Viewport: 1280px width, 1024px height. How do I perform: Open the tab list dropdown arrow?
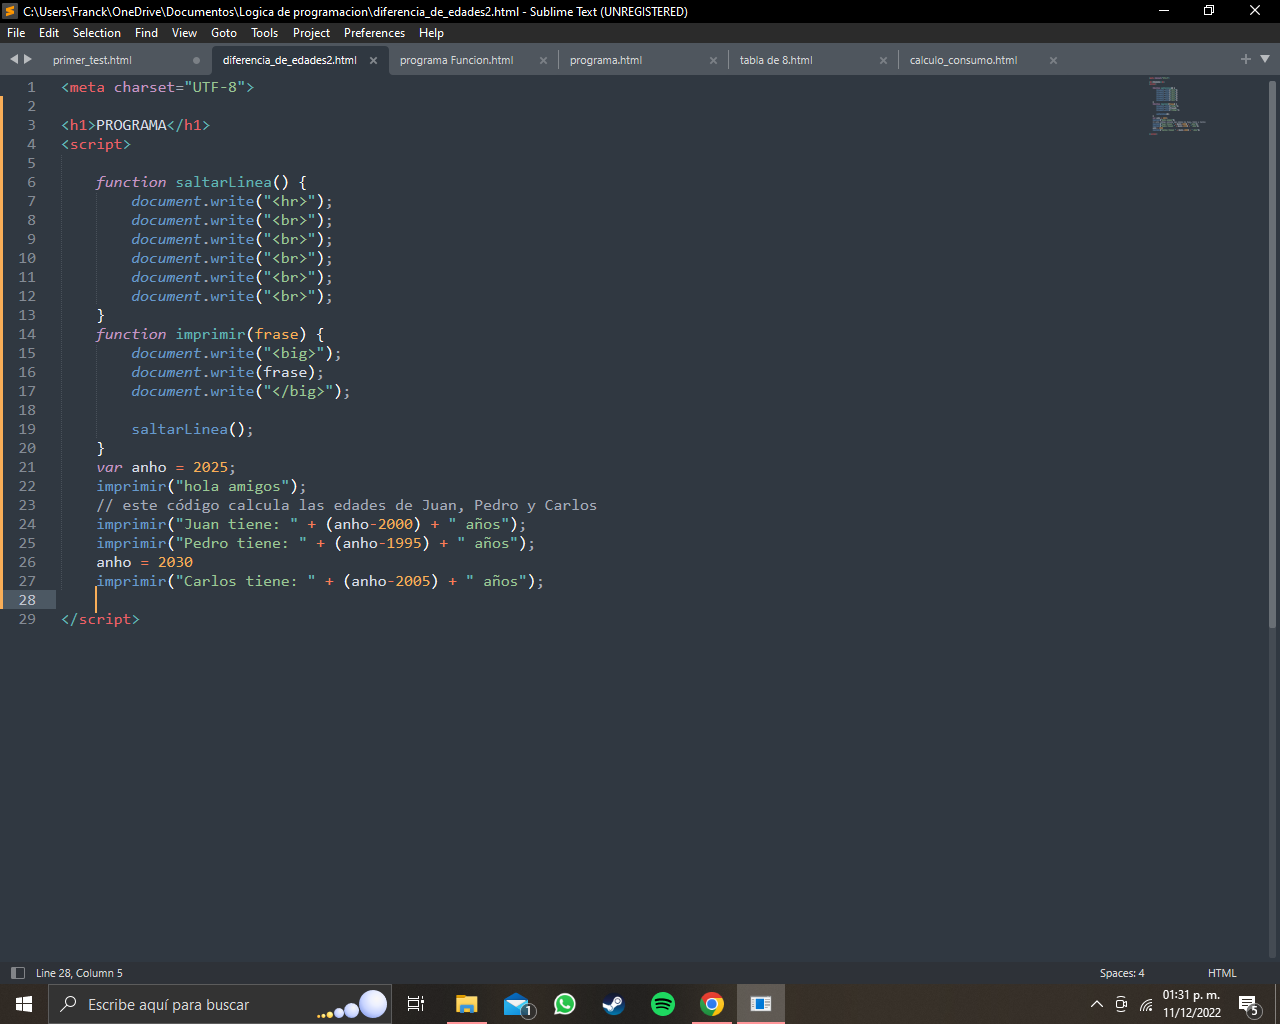point(1265,59)
